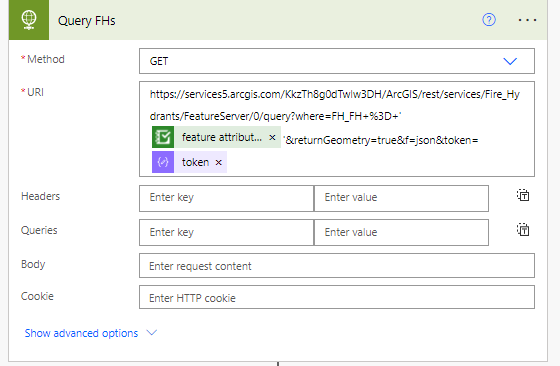This screenshot has height=366, width=560.
Task: Open the Method dropdown showing GET
Action: [x=337, y=61]
